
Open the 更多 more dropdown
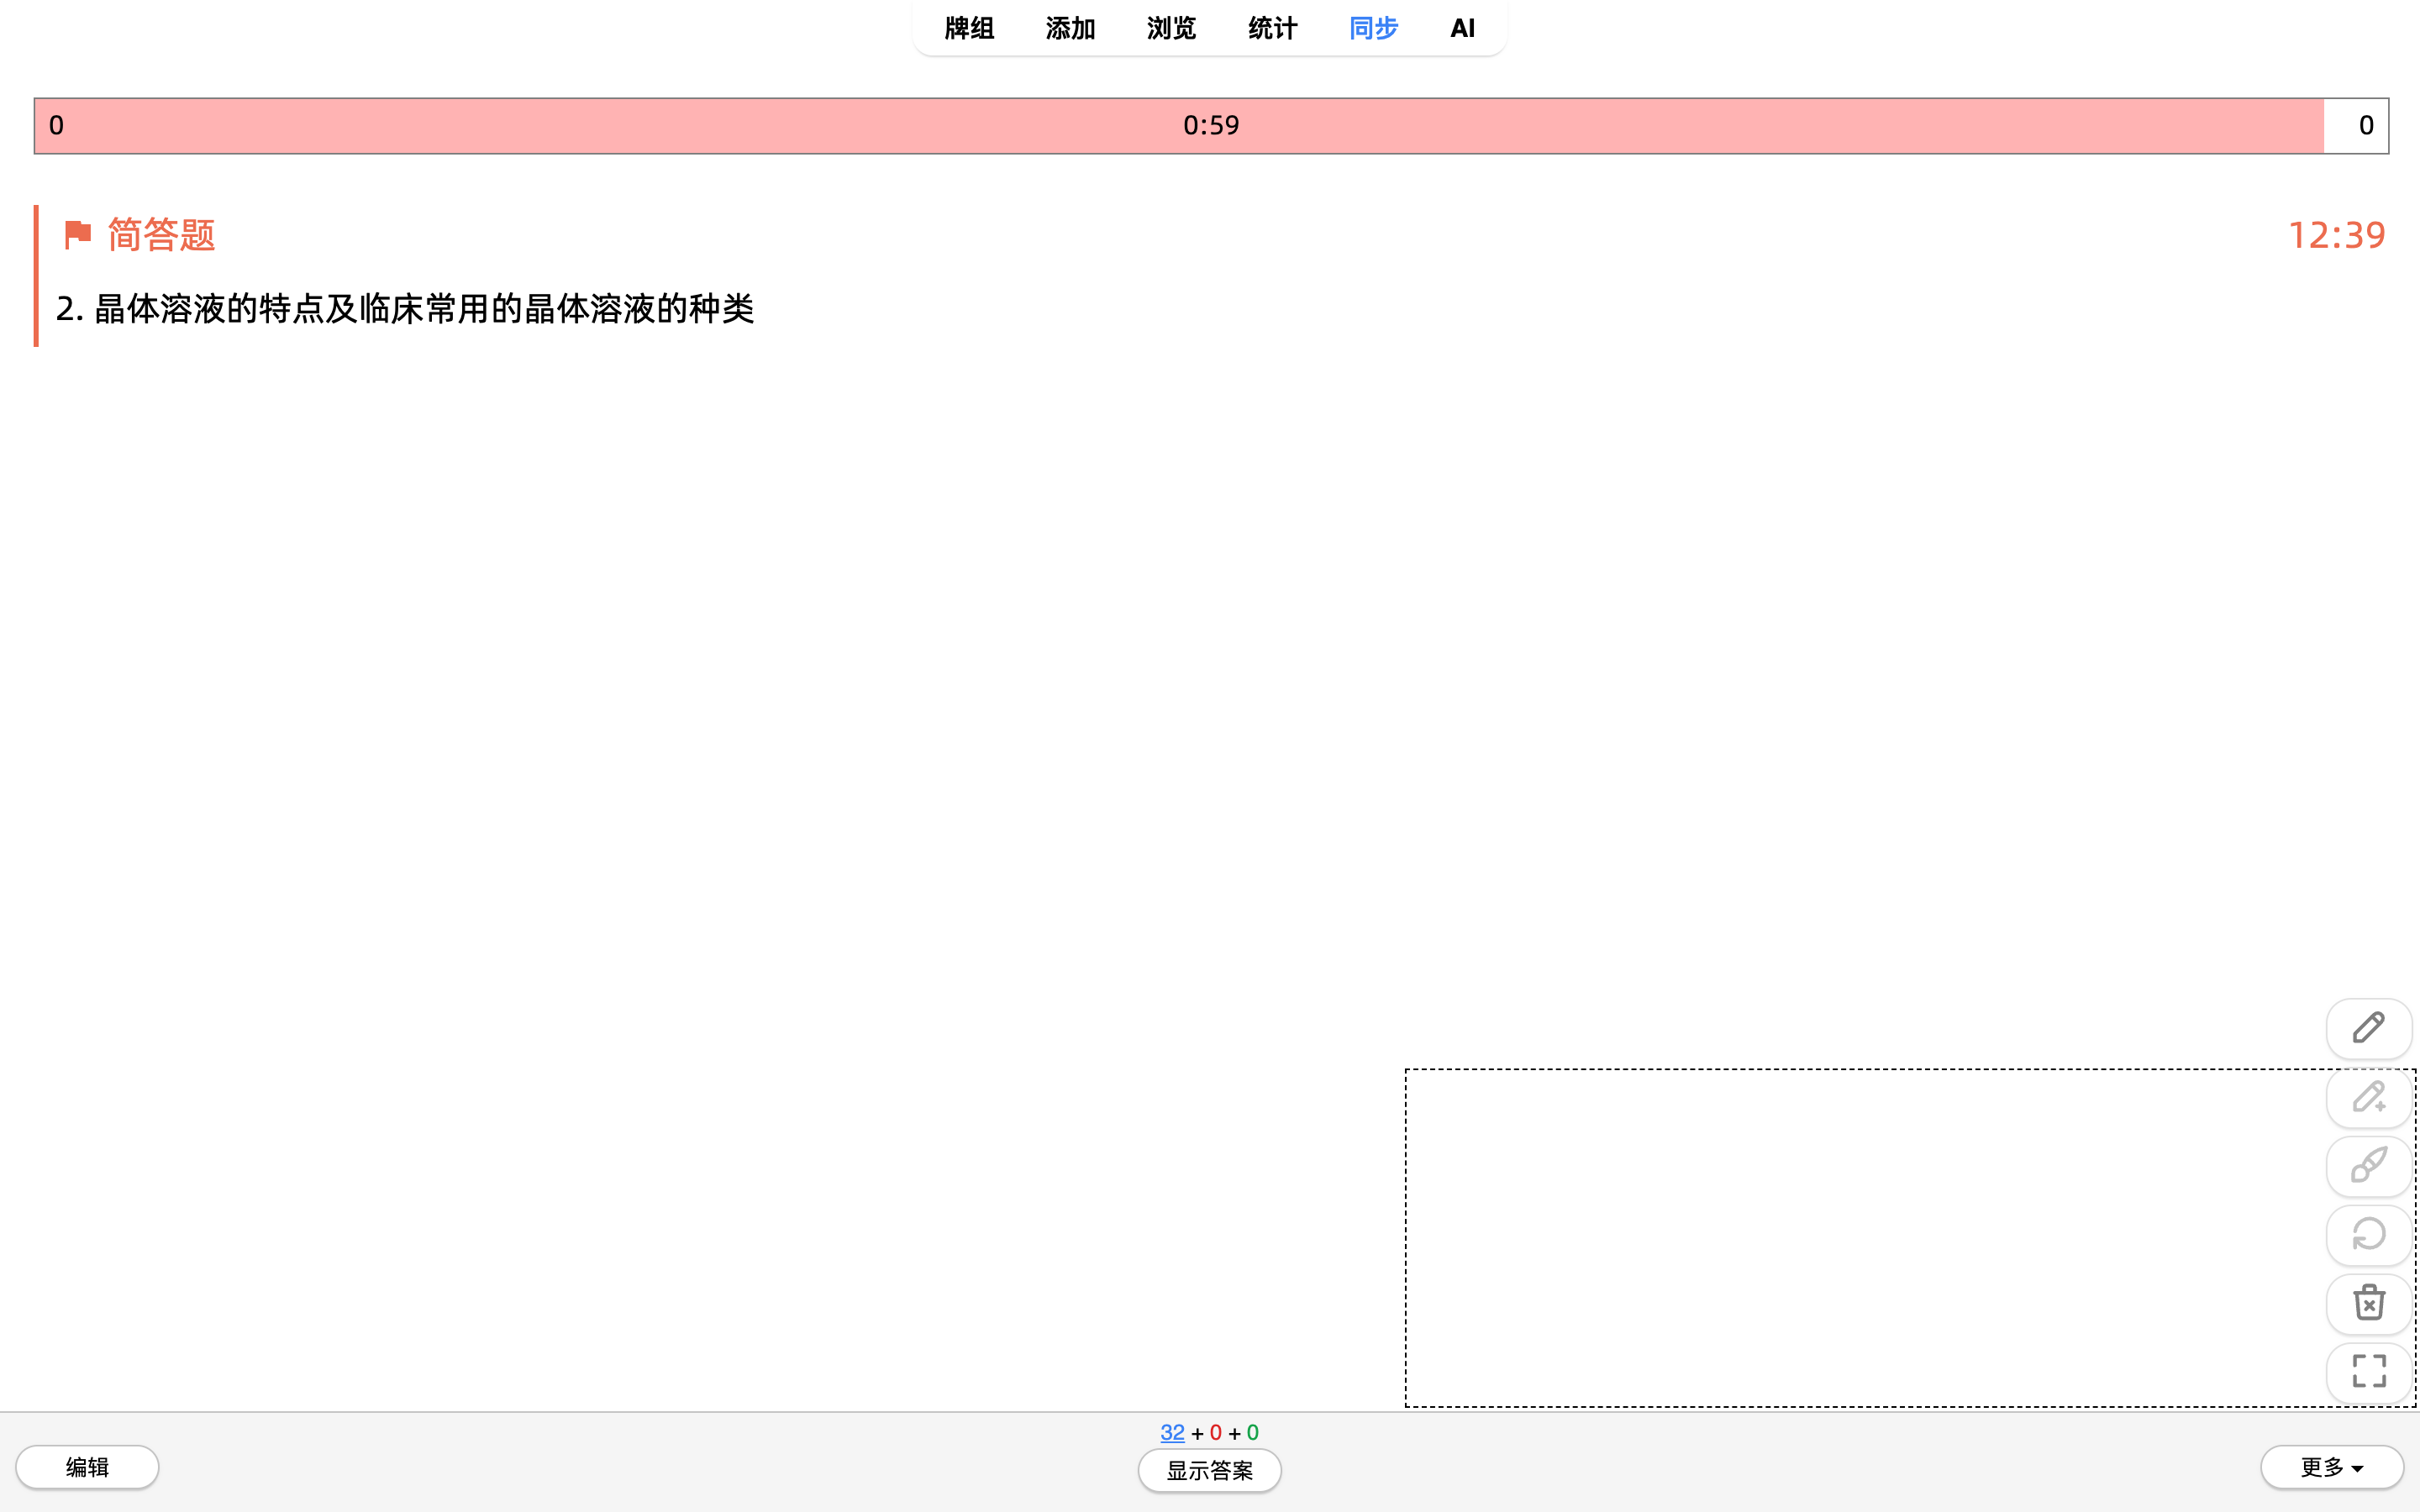coord(2331,1467)
